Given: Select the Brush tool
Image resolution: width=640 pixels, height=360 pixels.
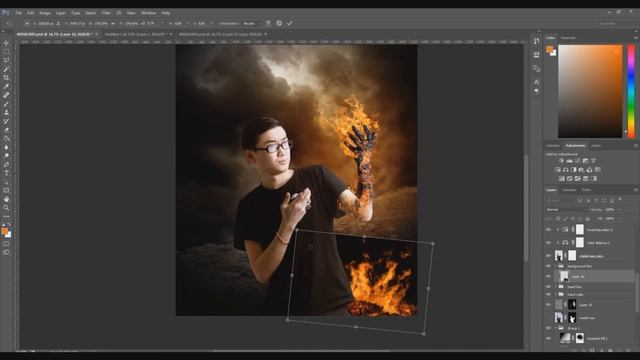Looking at the screenshot, I should 6,104.
